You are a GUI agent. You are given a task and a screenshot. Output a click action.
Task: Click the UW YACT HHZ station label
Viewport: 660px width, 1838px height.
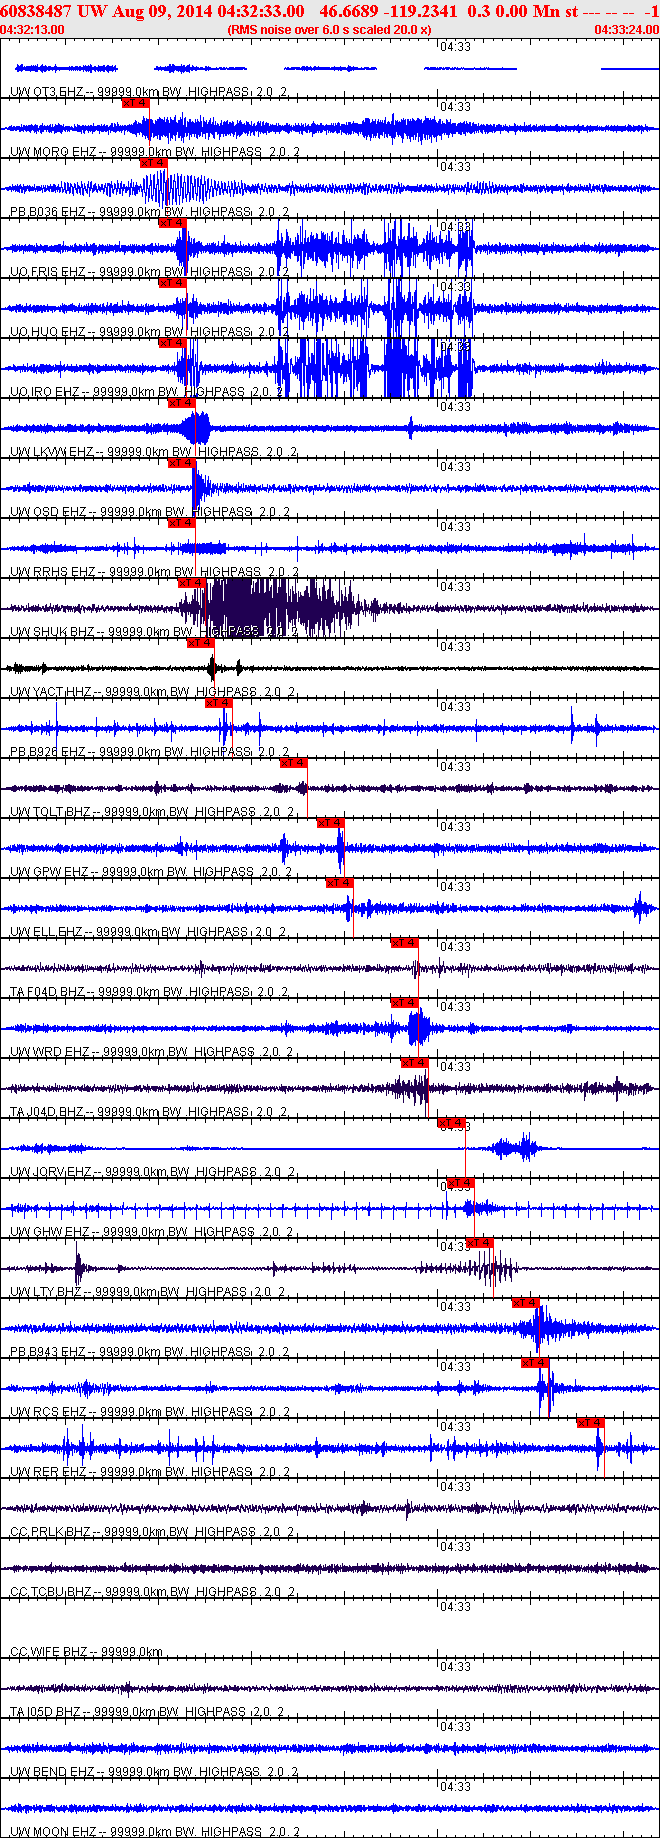pos(51,691)
